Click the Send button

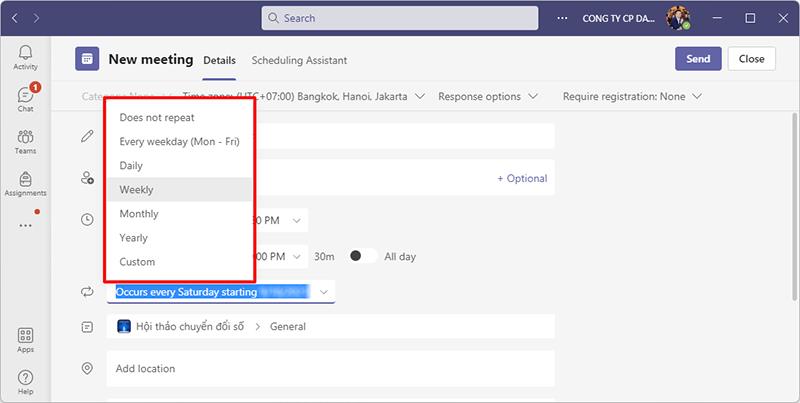(698, 59)
